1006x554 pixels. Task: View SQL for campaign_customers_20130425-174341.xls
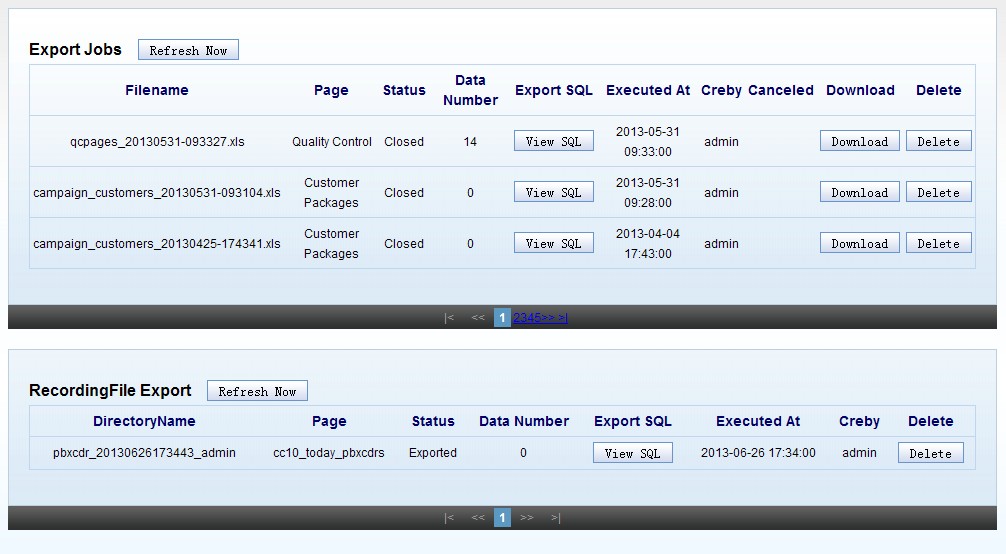point(553,243)
